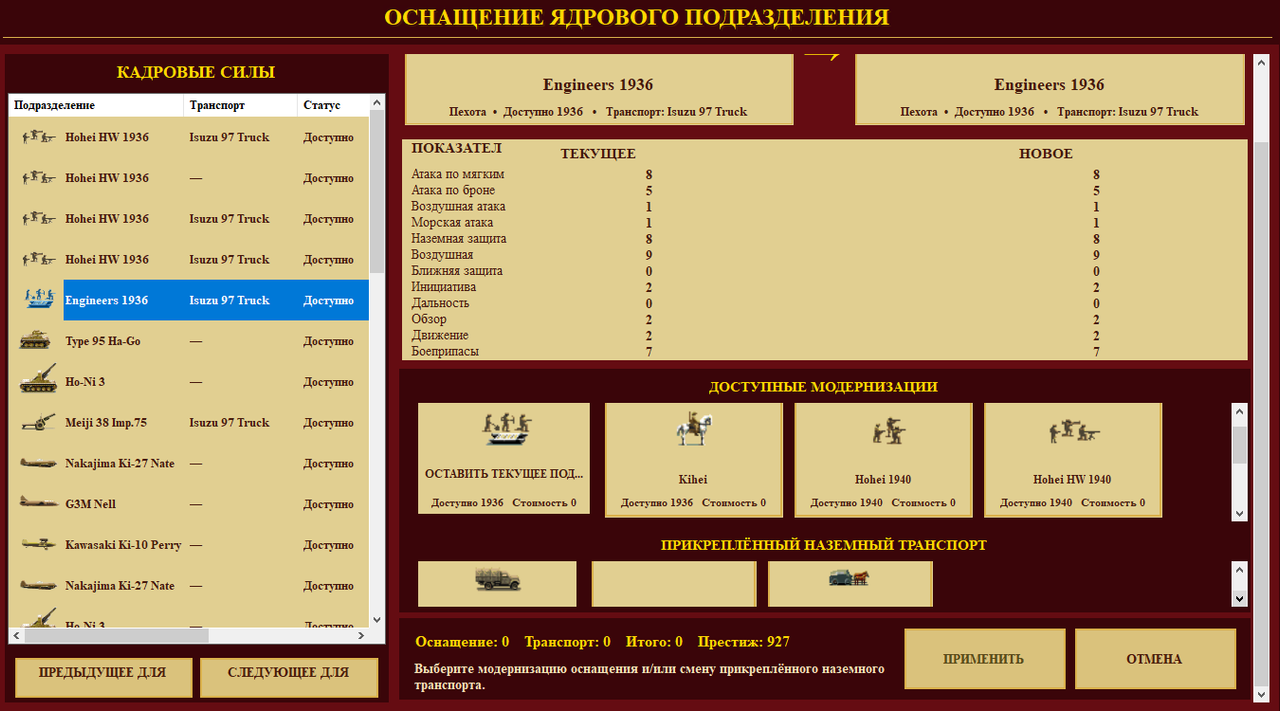The height and width of the screenshot is (711, 1280).
Task: Click the Kihei cavalry icon
Action: pos(693,429)
